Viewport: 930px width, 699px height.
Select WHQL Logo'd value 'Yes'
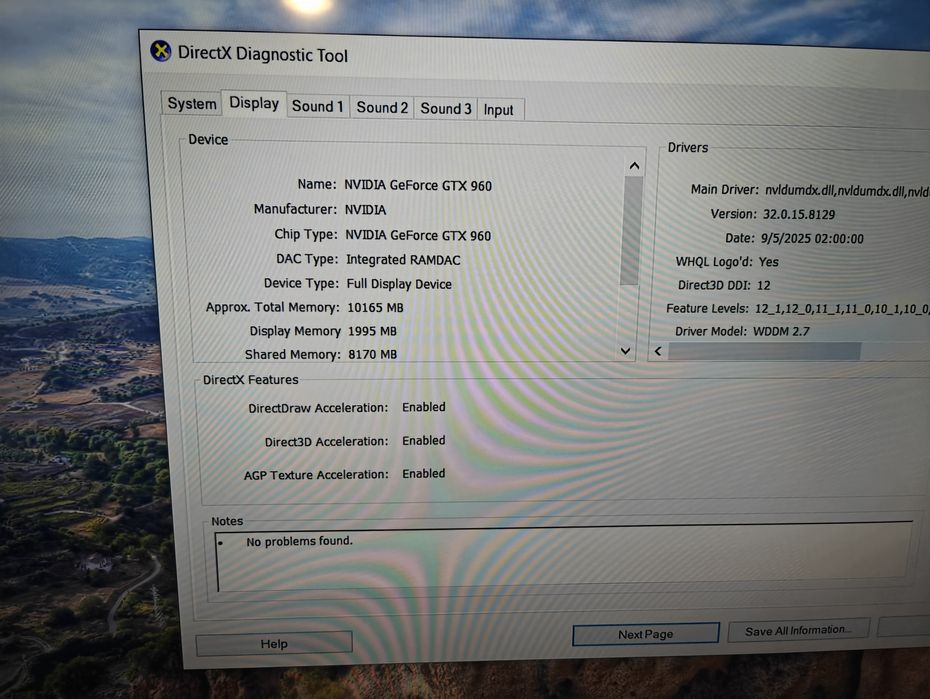tap(769, 261)
